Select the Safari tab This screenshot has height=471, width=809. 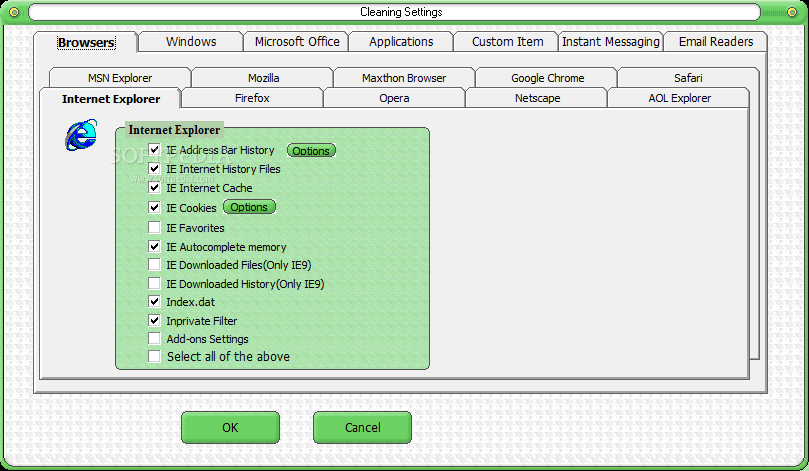(x=688, y=78)
